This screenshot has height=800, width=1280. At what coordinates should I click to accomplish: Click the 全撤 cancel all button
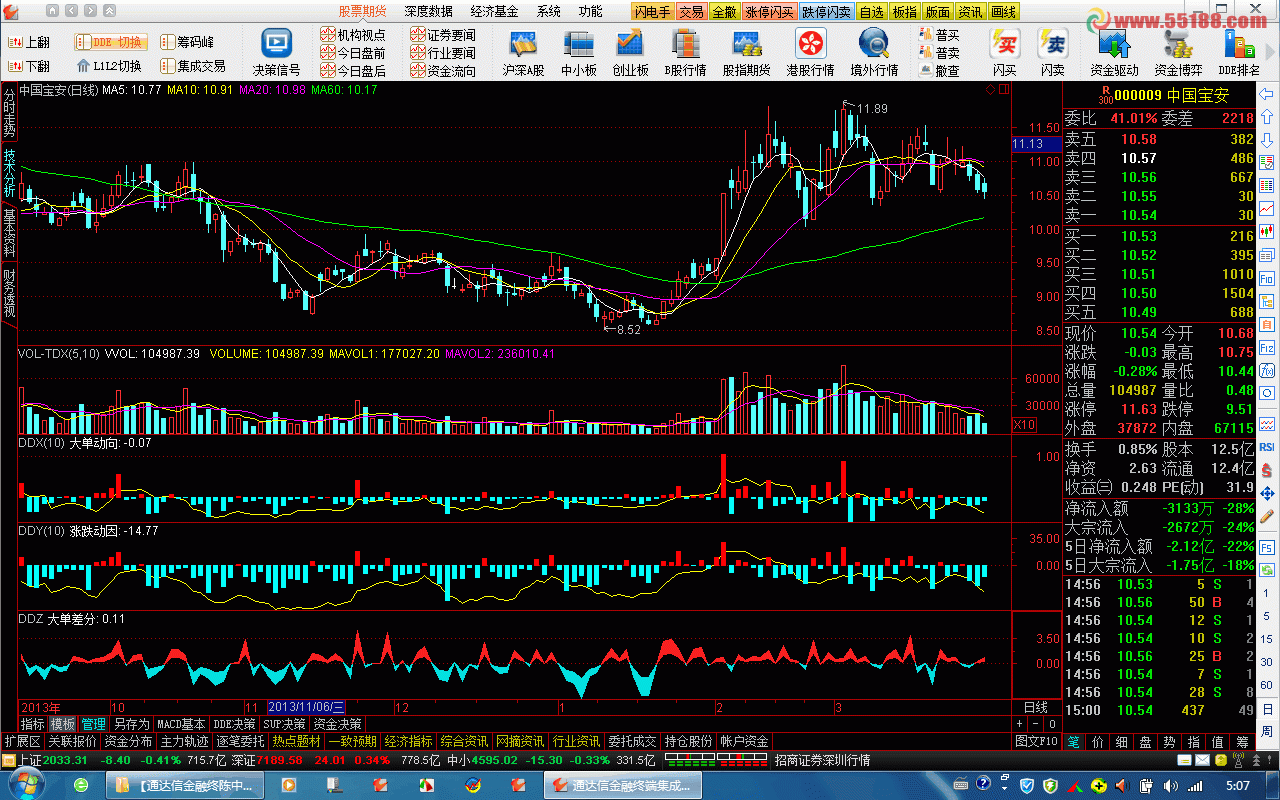pyautogui.click(x=724, y=12)
